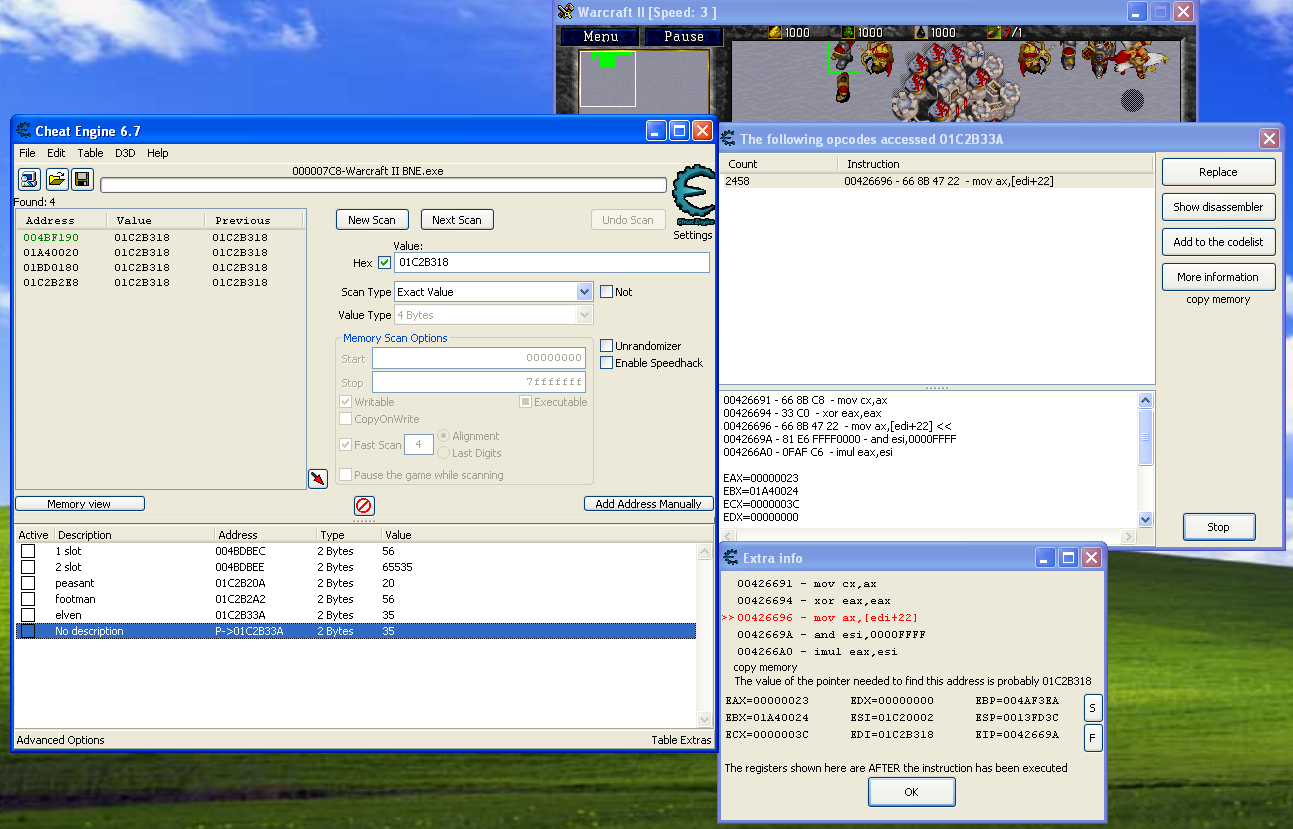Click the floppy disk save icon
The height and width of the screenshot is (829, 1293).
point(82,179)
